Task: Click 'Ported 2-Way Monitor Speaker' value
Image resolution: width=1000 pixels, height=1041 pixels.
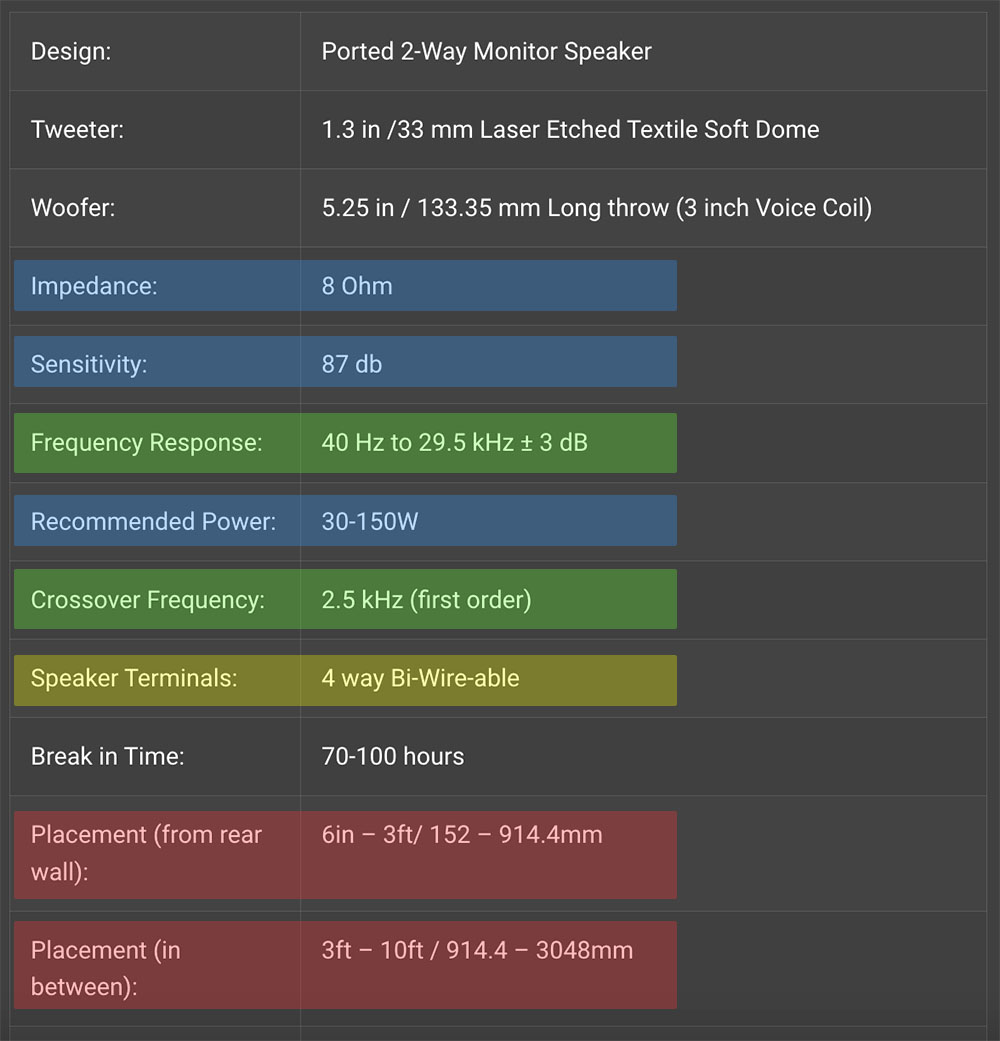Action: coord(486,52)
